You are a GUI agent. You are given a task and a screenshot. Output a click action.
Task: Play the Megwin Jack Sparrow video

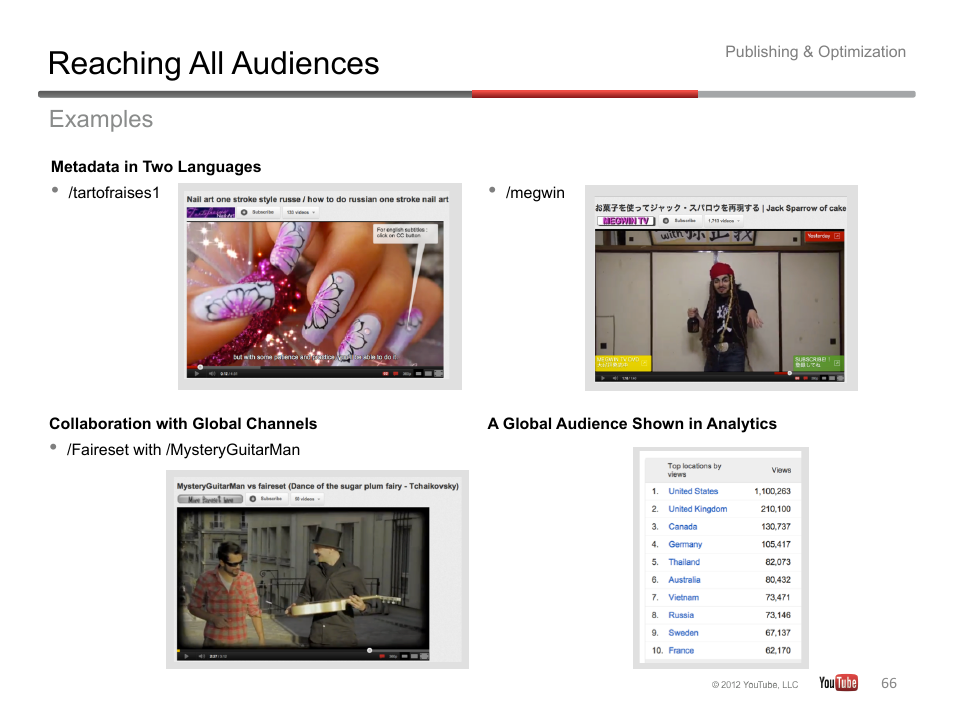pyautogui.click(x=603, y=378)
